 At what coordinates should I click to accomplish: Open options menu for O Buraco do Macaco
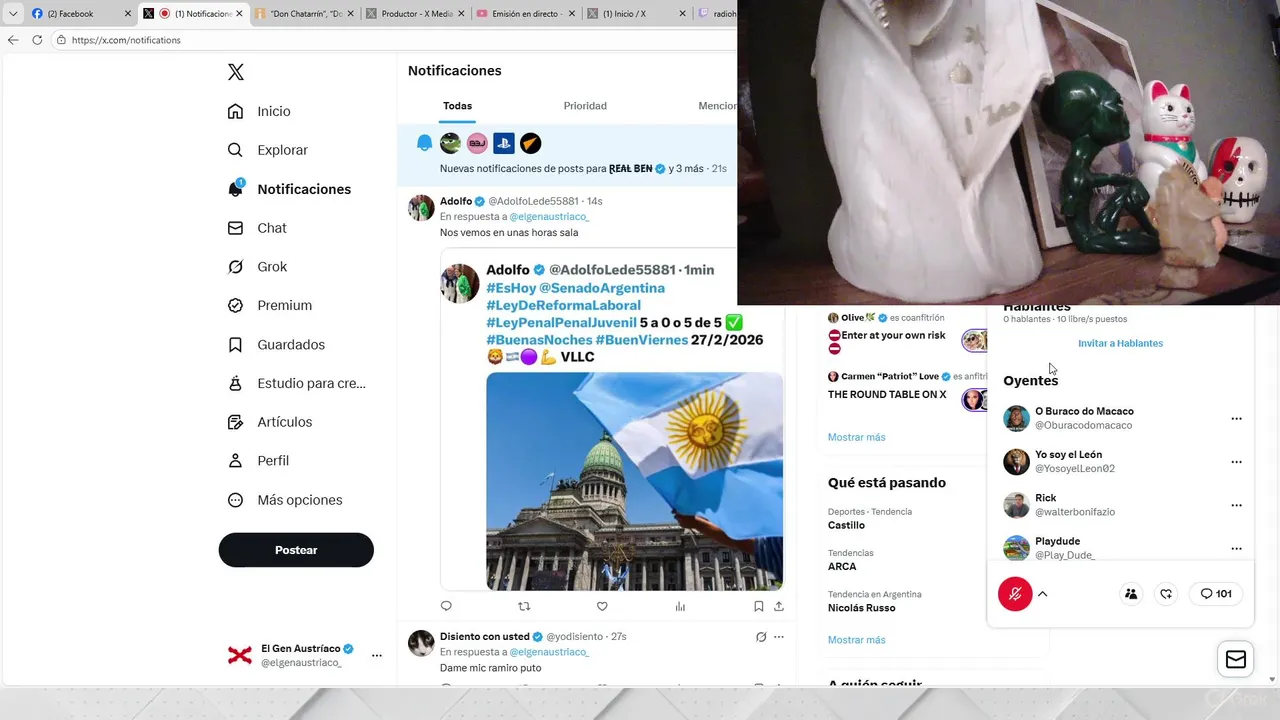click(x=1236, y=419)
